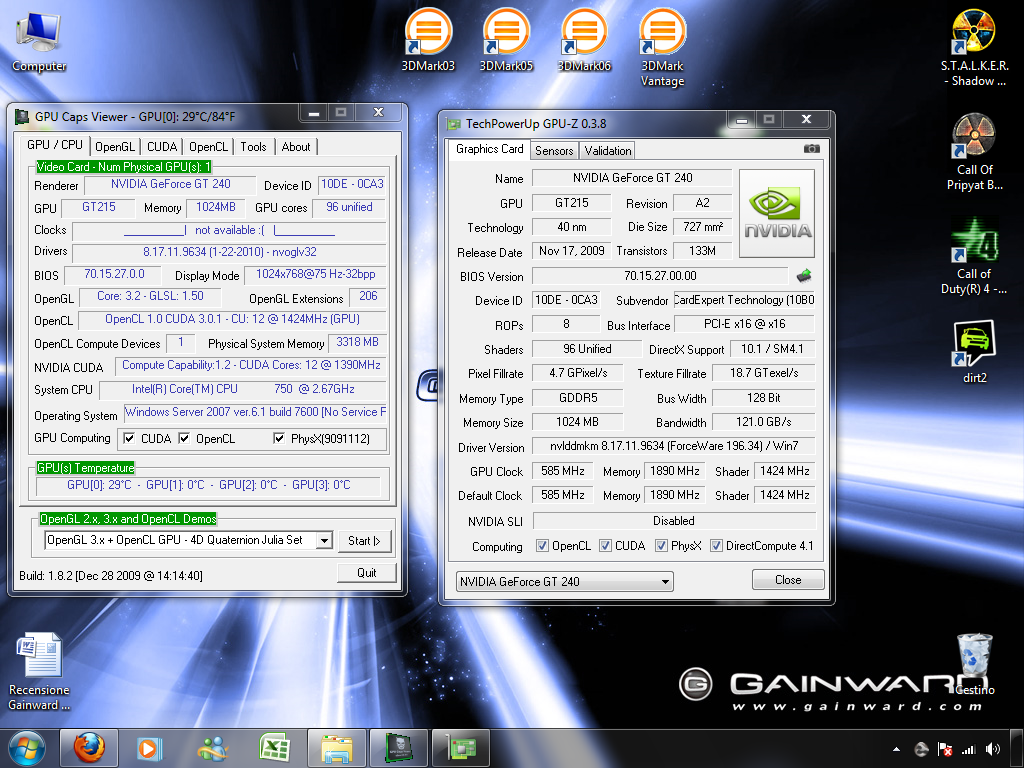
Task: Toggle the OpenCL checkbox in GPU-Z
Action: pos(542,545)
